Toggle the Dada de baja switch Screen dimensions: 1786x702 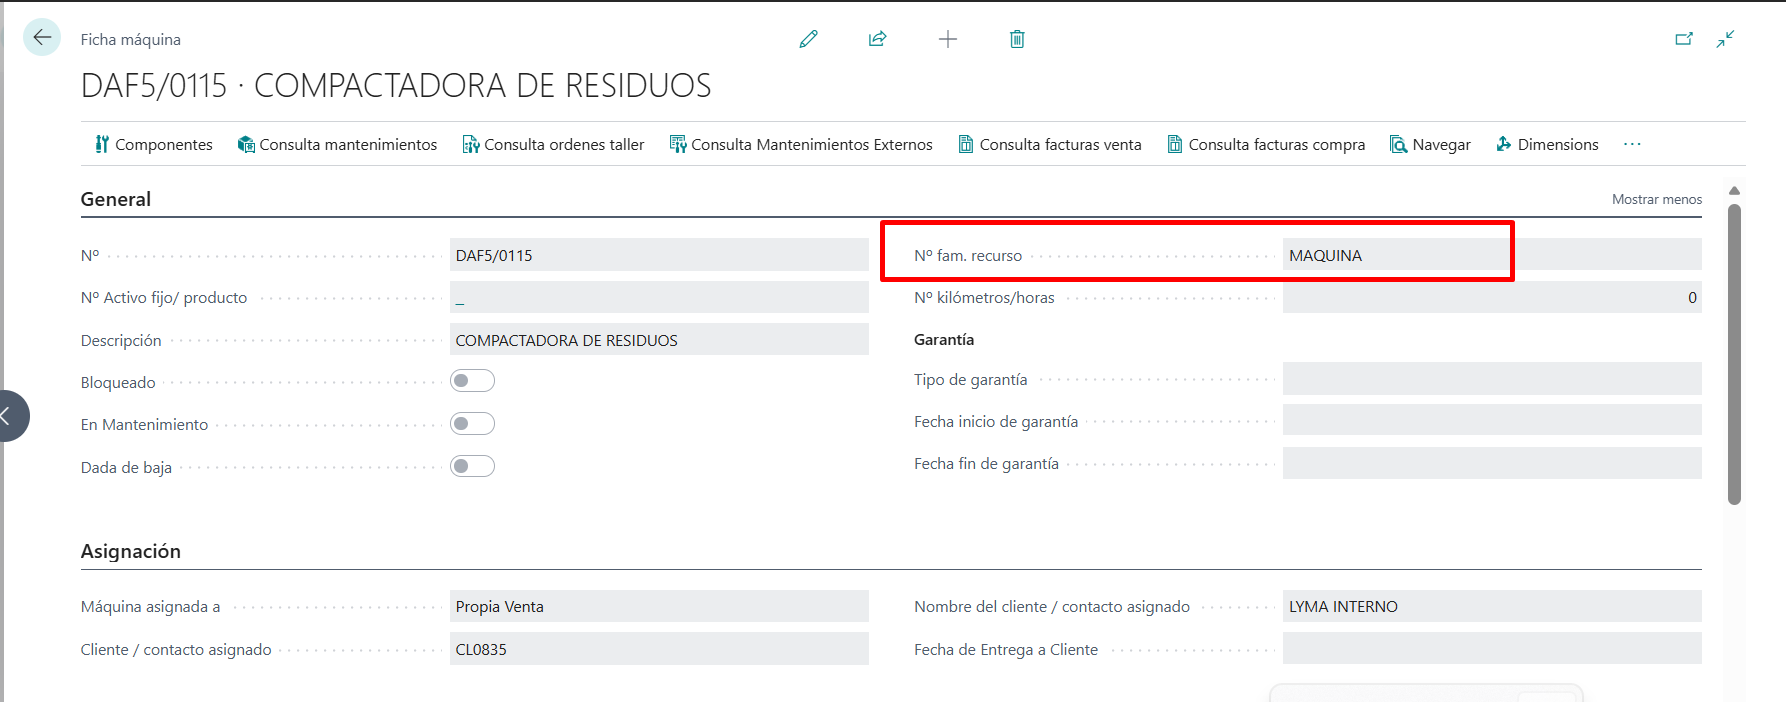tap(472, 466)
